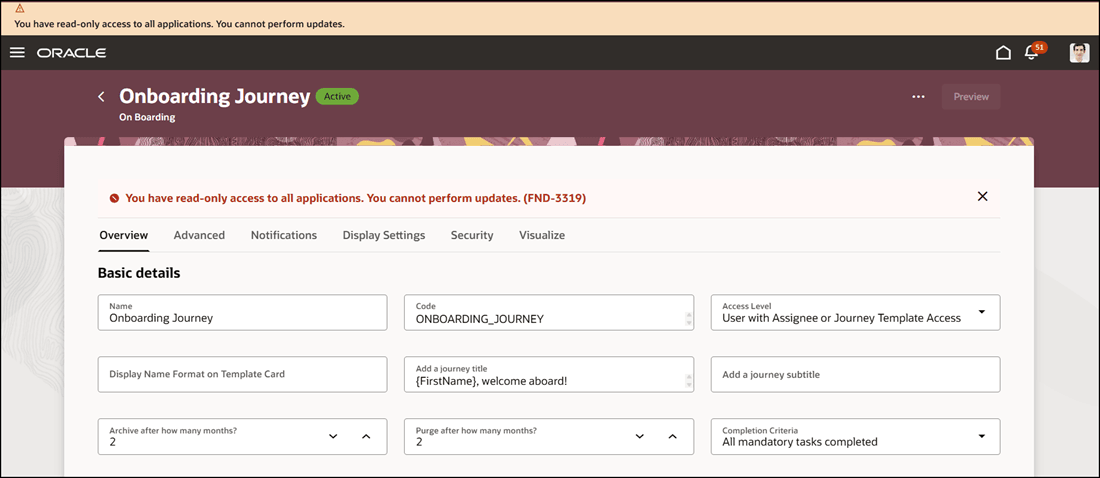
Task: Expand the Access Level dropdown
Action: [981, 312]
